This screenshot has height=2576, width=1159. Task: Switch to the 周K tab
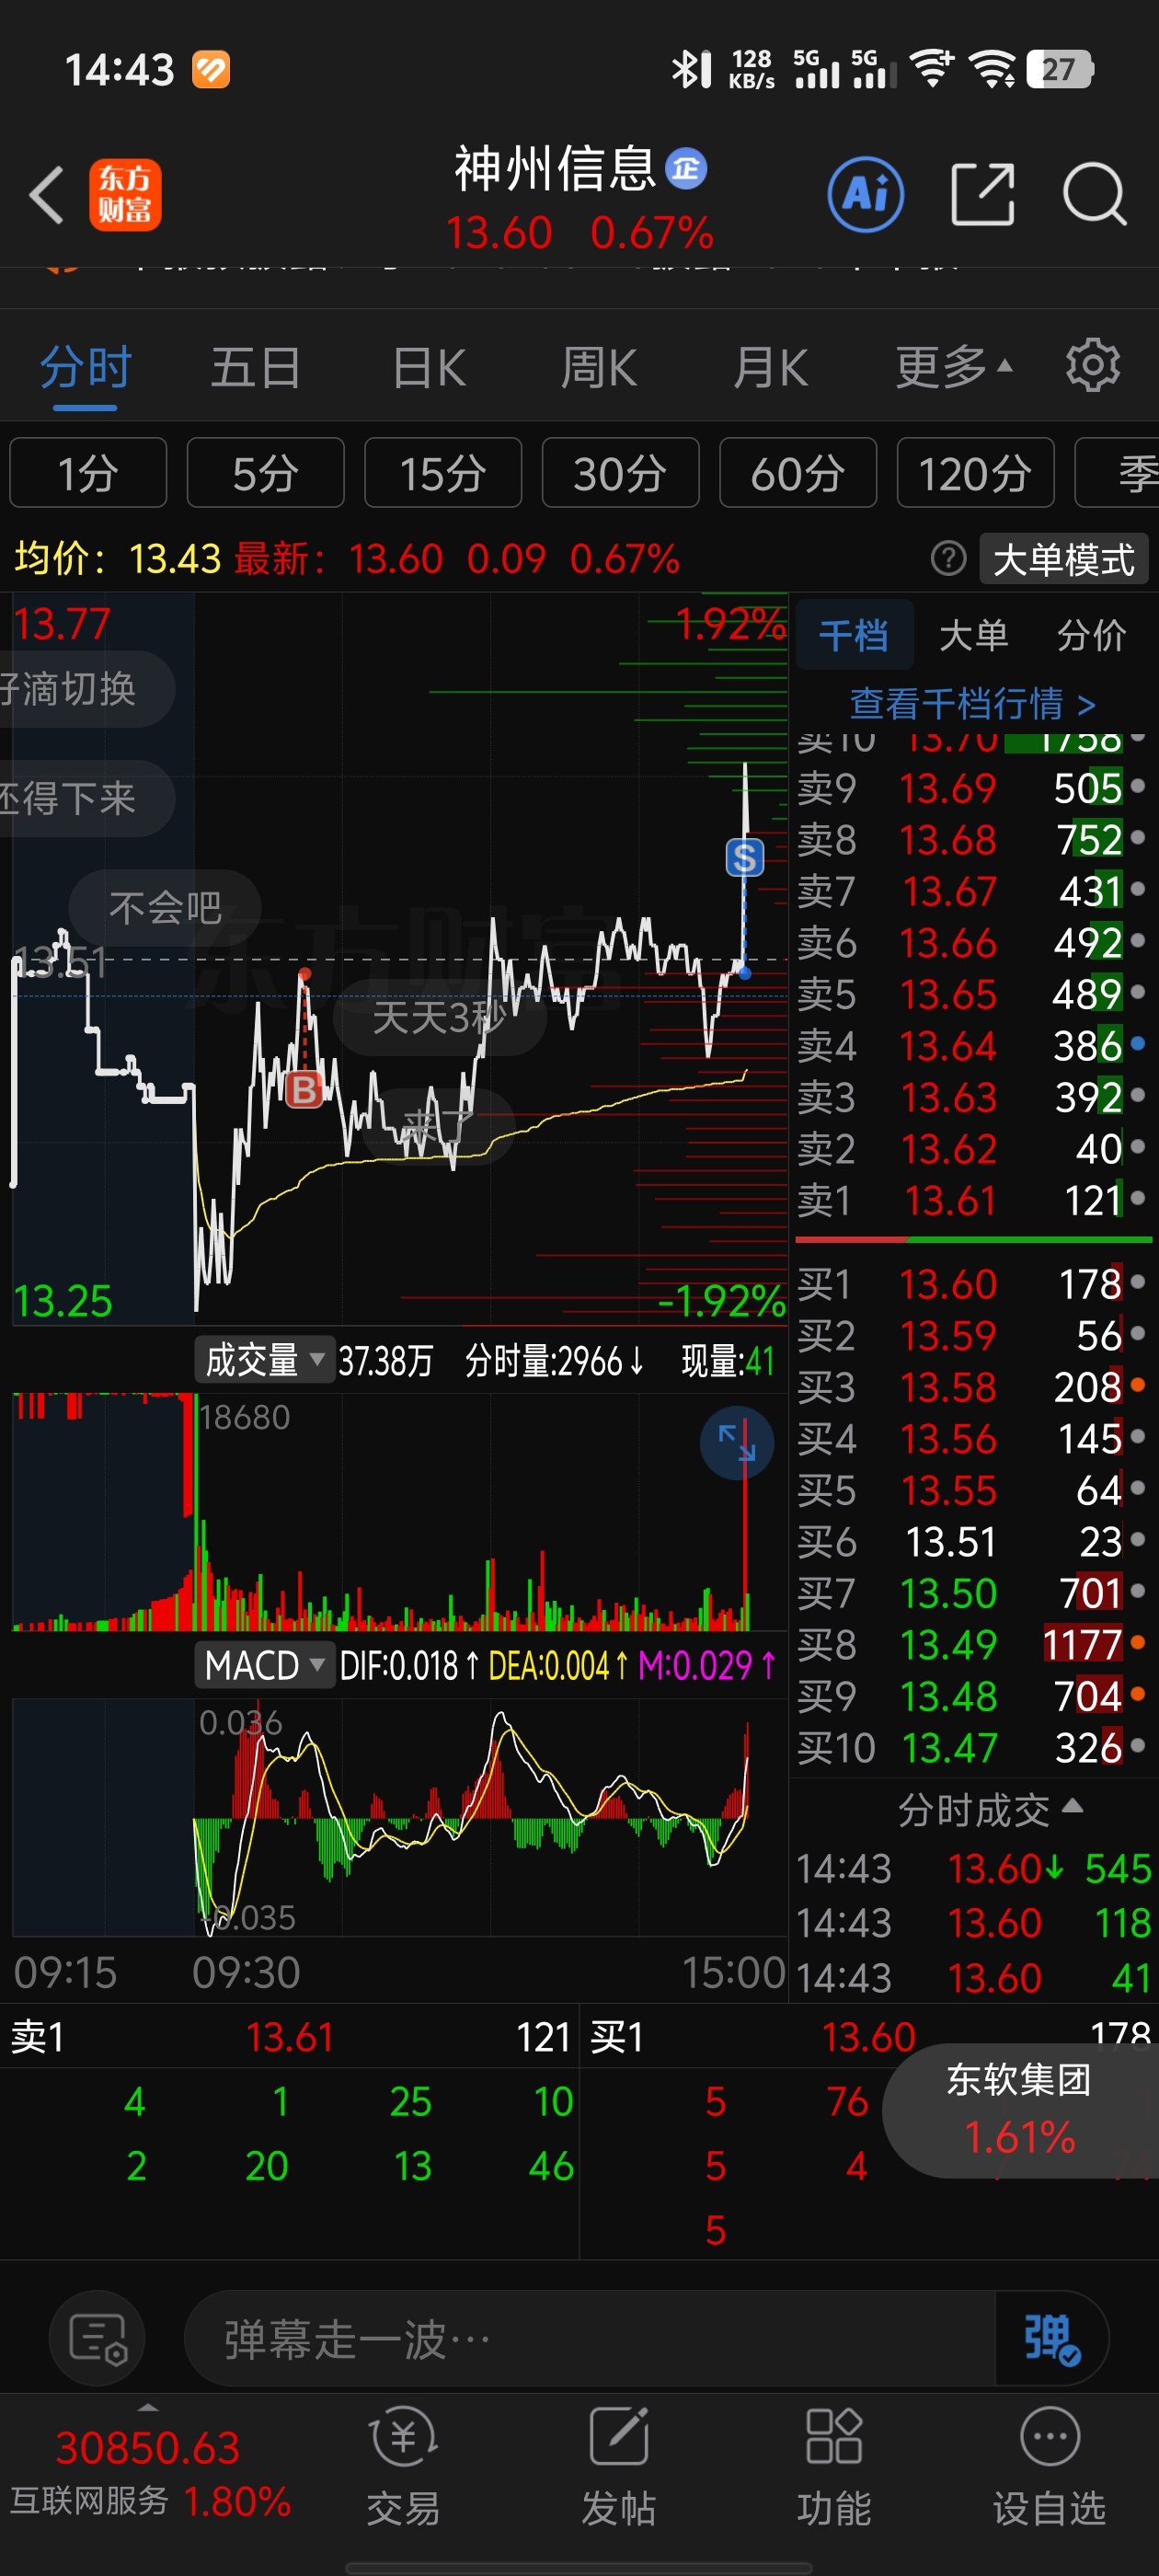coord(598,366)
